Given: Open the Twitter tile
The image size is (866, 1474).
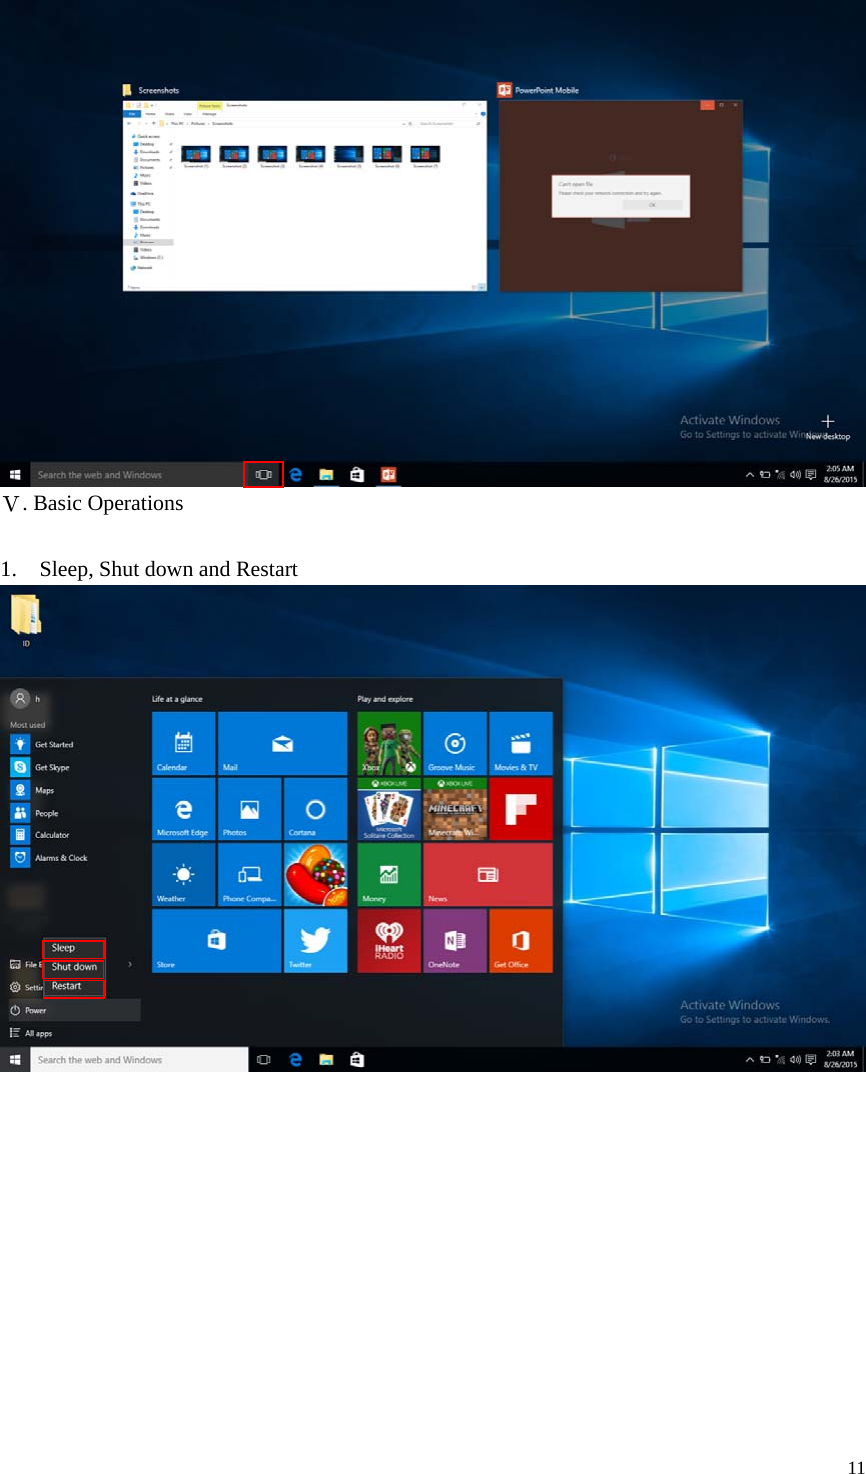Looking at the screenshot, I should (315, 941).
